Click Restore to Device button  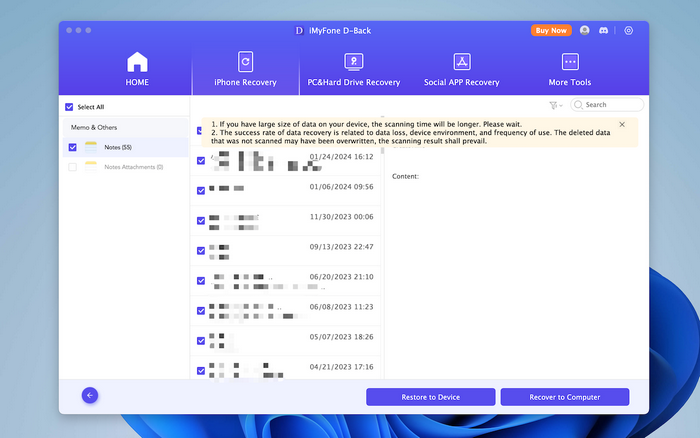pyautogui.click(x=430, y=397)
